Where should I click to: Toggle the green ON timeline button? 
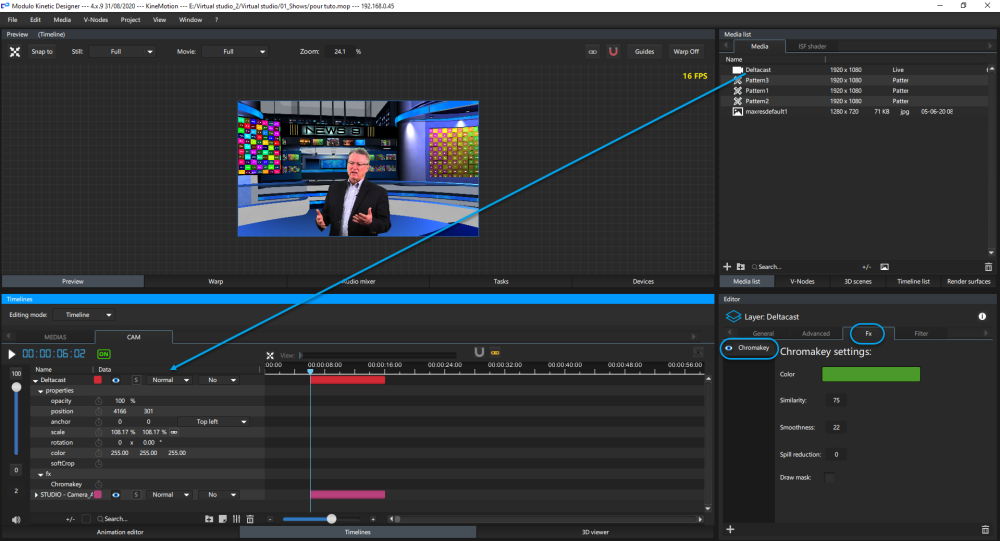coord(104,354)
